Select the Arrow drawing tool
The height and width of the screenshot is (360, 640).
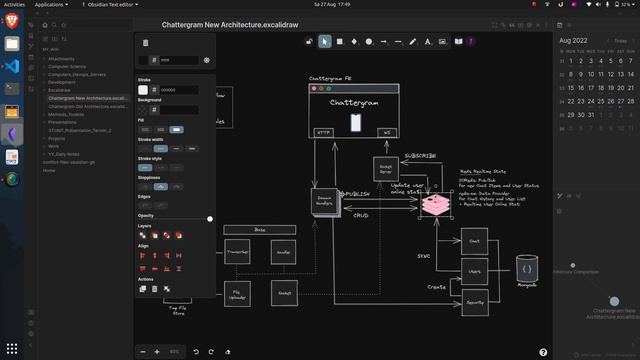tap(383, 42)
